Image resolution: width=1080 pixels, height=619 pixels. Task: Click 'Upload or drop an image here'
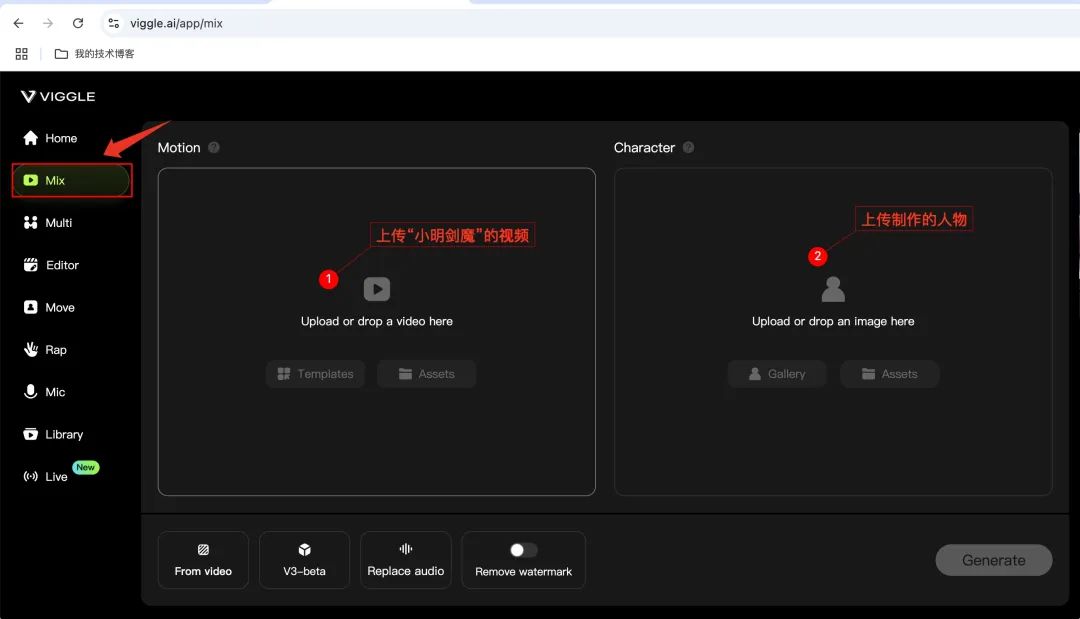click(833, 322)
